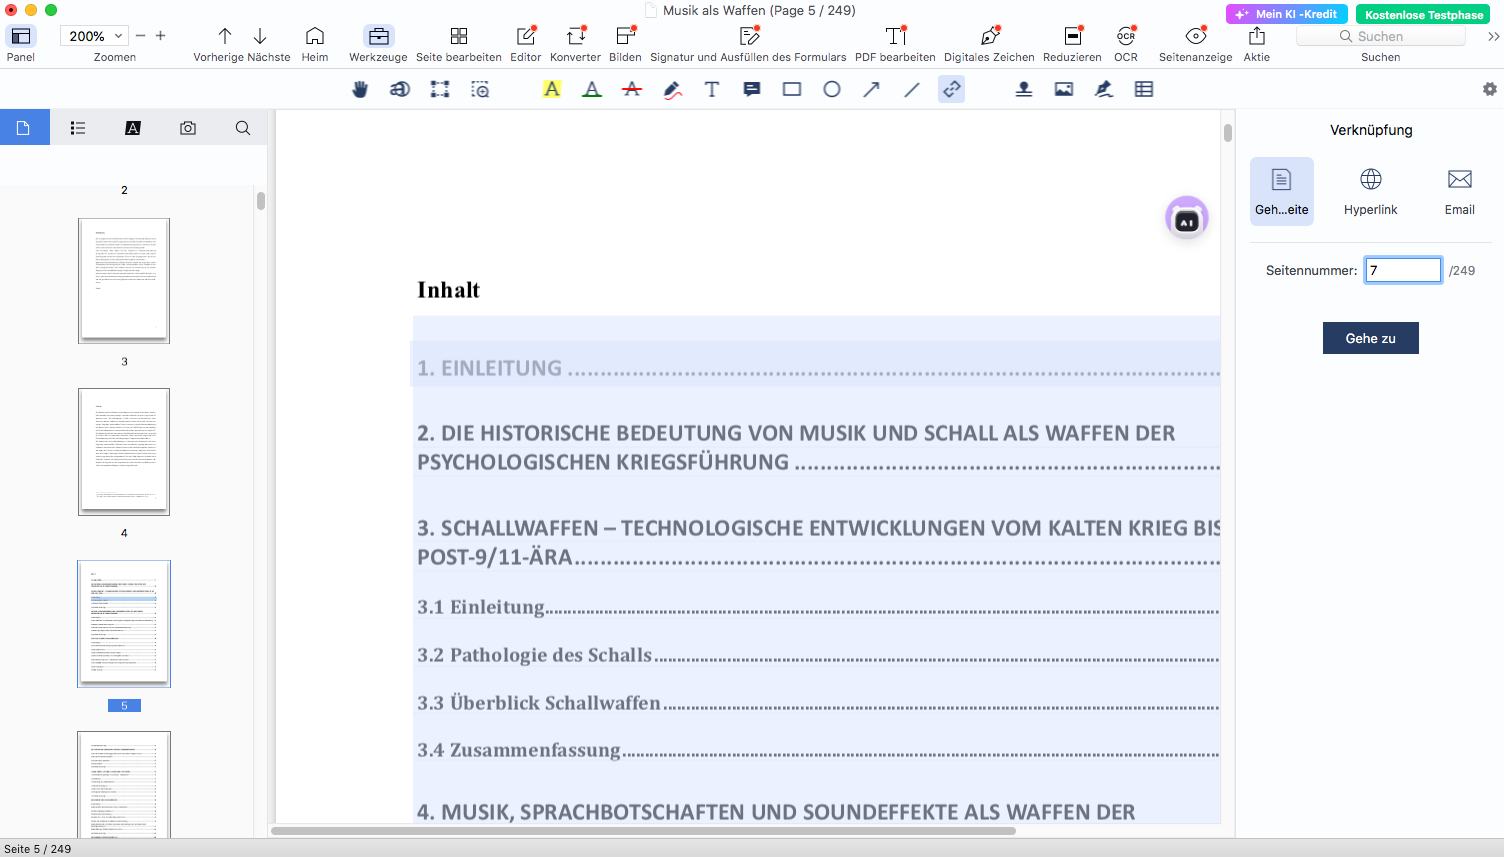
Task: Click the Seitennummer input field
Action: point(1403,270)
